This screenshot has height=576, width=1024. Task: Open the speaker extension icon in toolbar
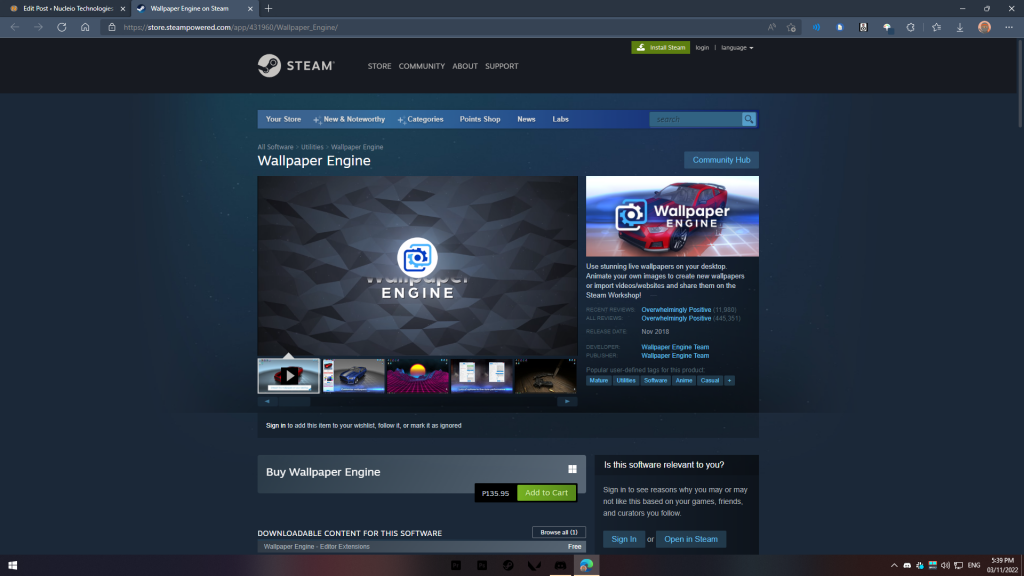863,27
